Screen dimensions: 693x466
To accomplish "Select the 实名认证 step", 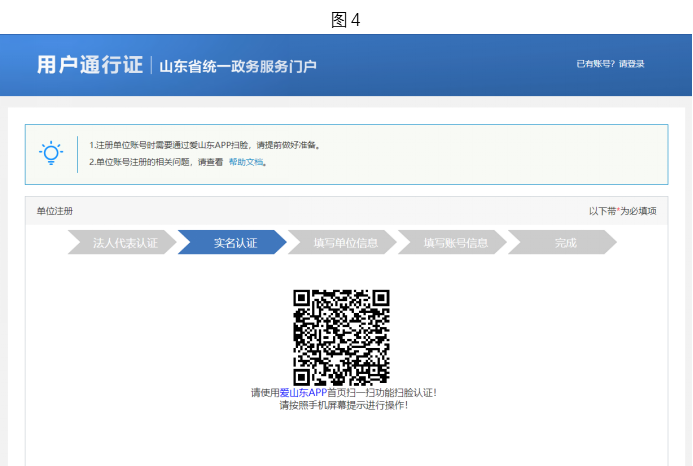I will [x=235, y=243].
